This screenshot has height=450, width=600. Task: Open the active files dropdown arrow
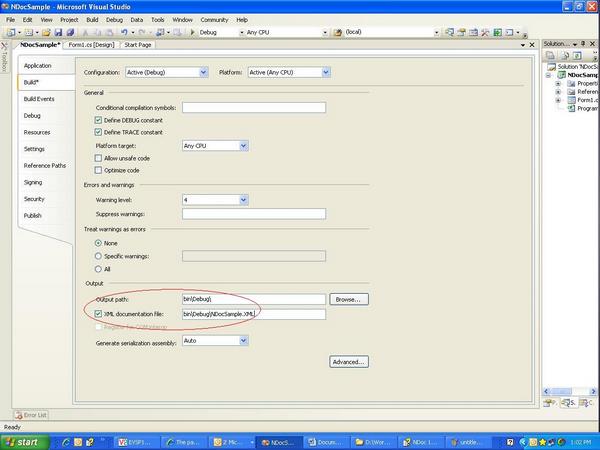pyautogui.click(x=523, y=45)
